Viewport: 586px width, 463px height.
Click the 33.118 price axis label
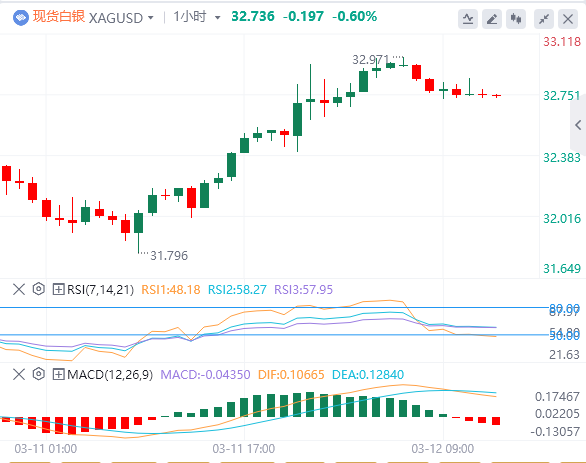562,42
